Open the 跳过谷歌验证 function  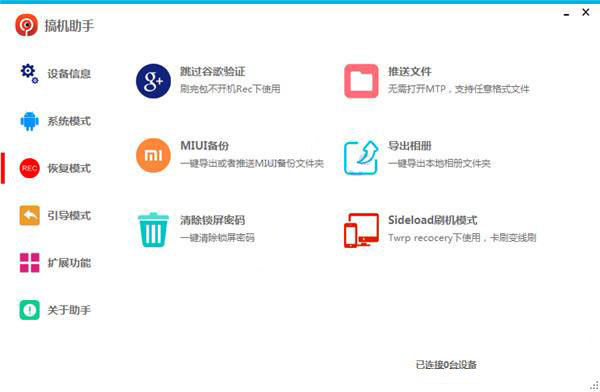(212, 72)
